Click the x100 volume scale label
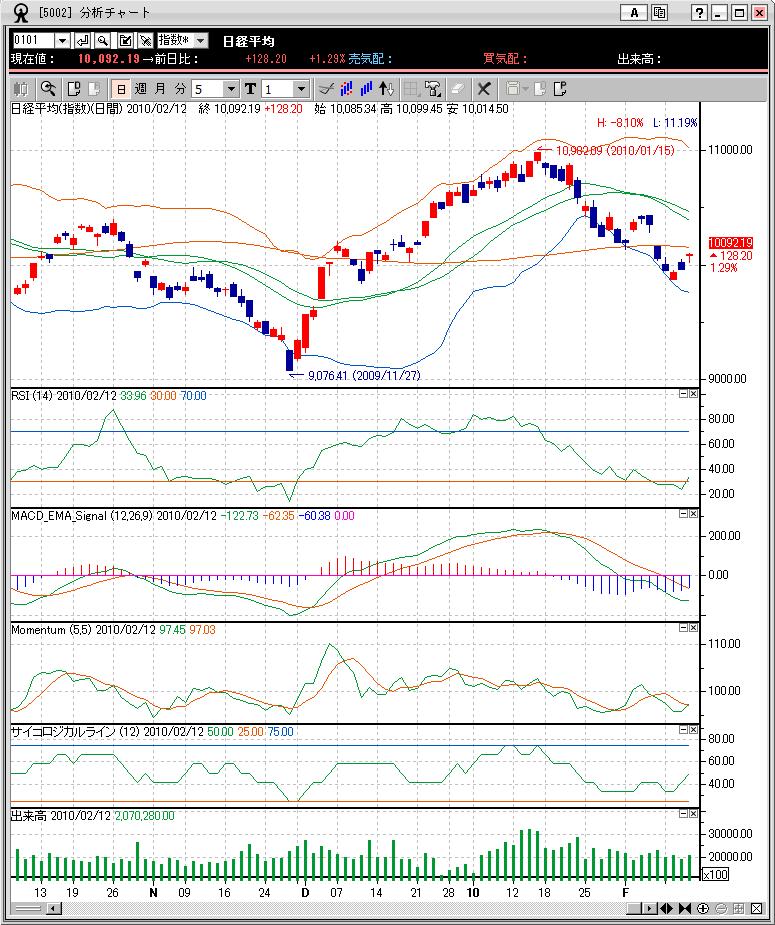The image size is (775, 925). pyautogui.click(x=714, y=874)
